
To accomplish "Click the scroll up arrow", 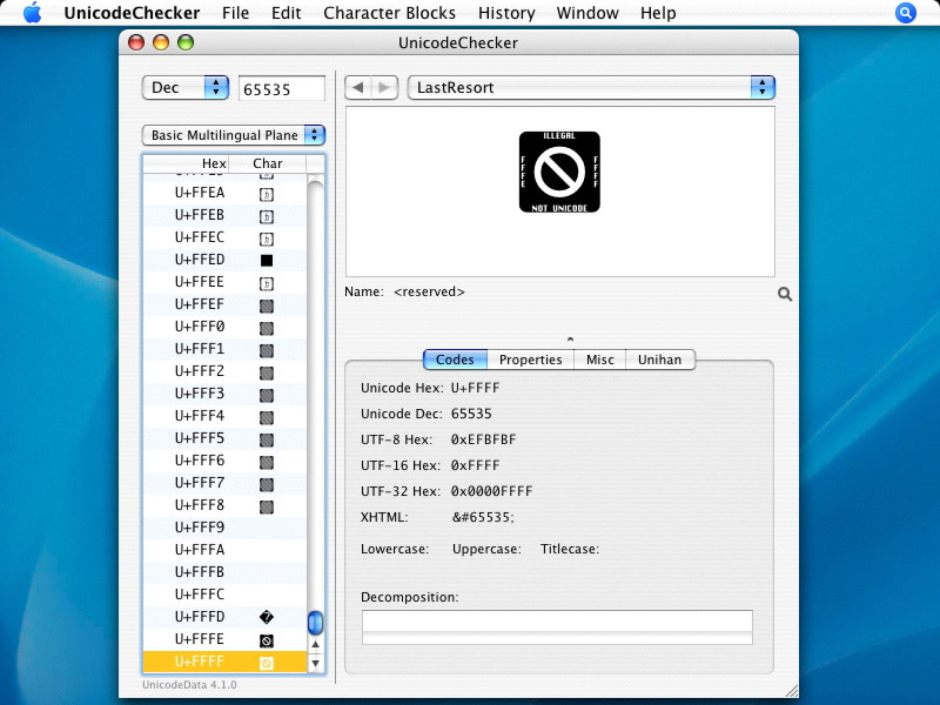I will point(315,644).
